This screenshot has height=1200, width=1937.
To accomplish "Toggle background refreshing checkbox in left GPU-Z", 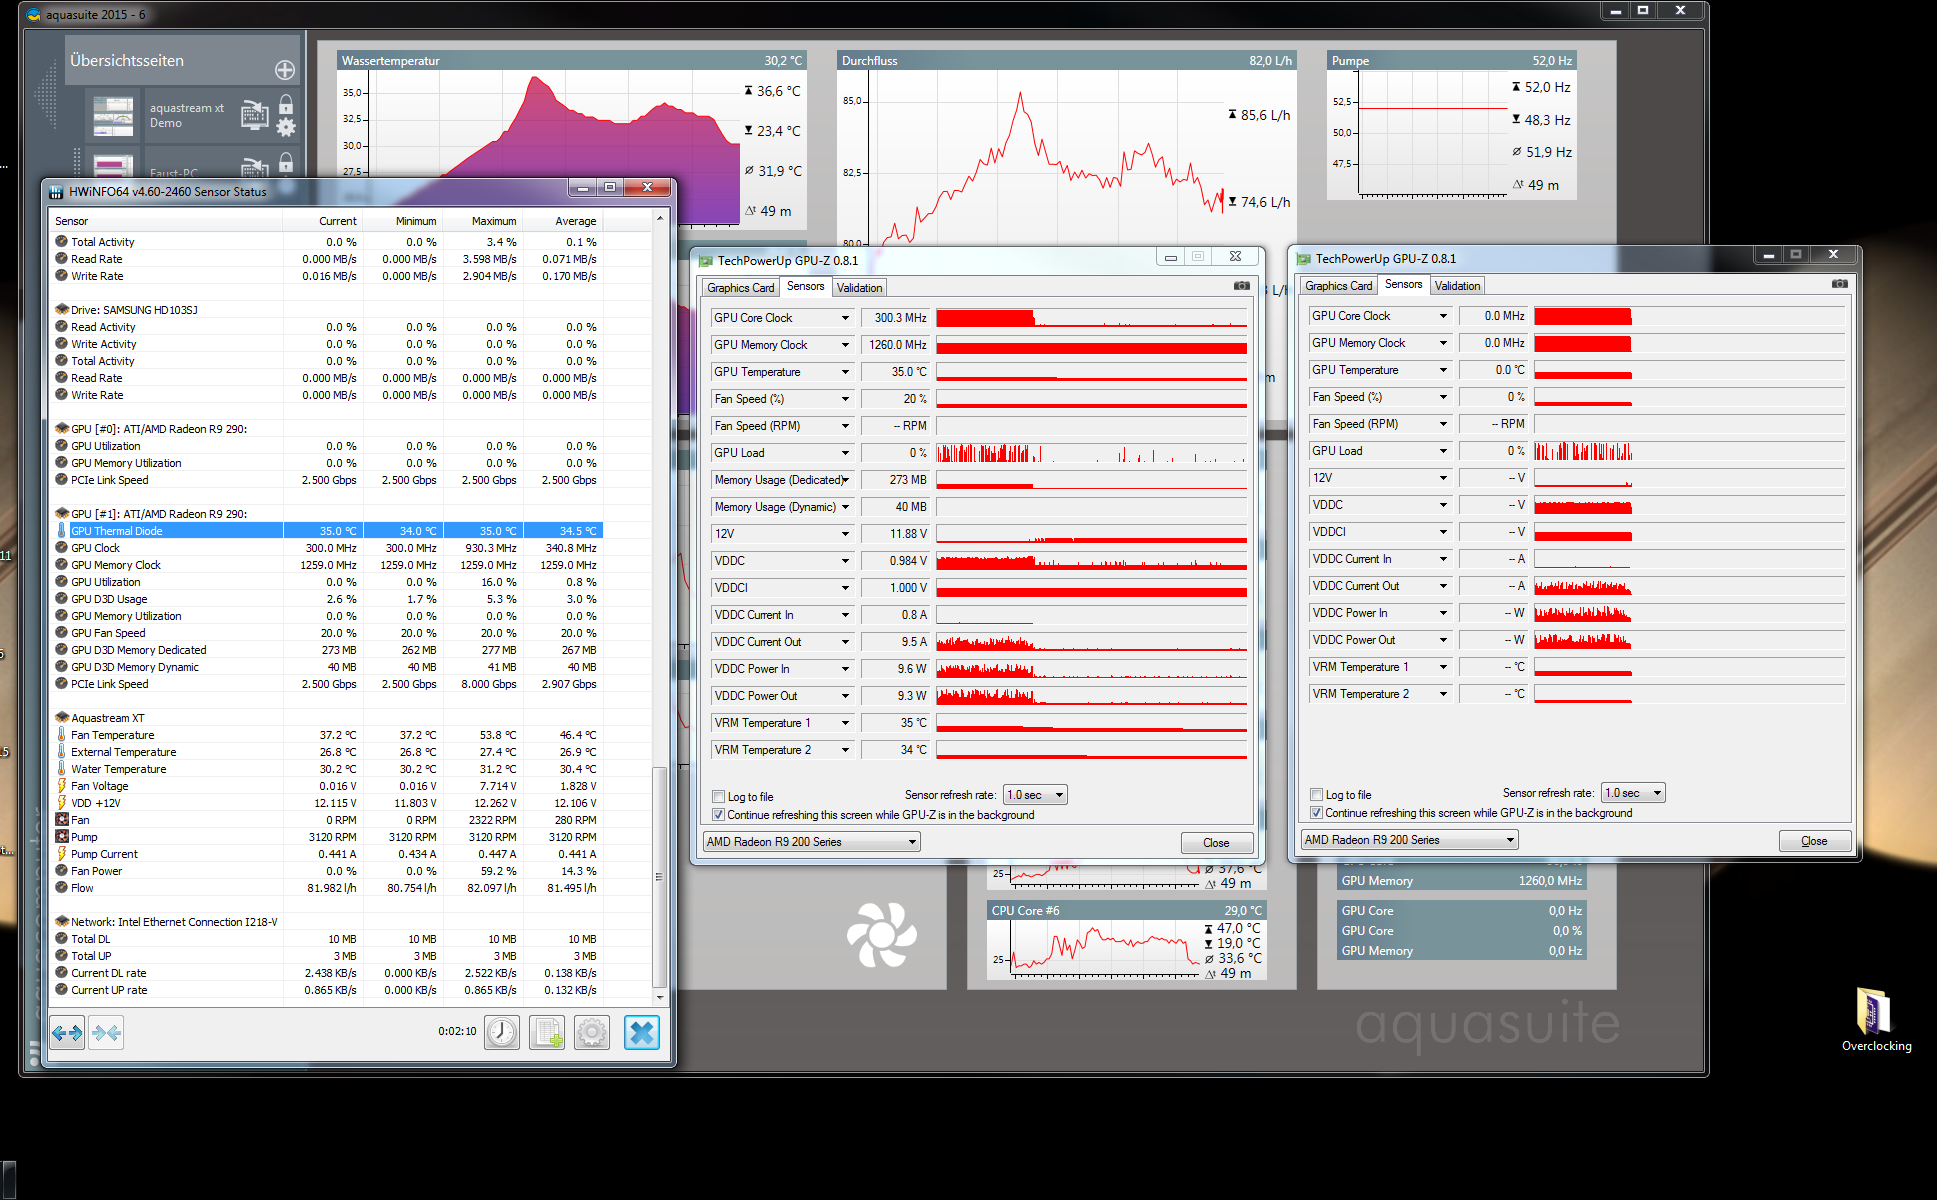I will coord(718,815).
